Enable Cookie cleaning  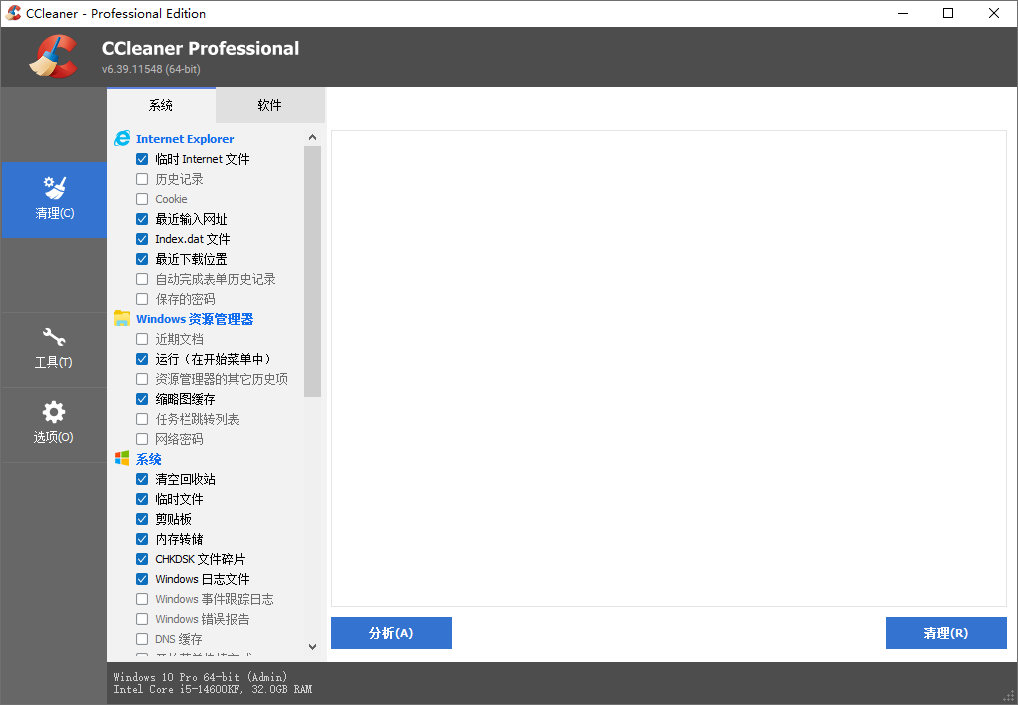coord(140,198)
